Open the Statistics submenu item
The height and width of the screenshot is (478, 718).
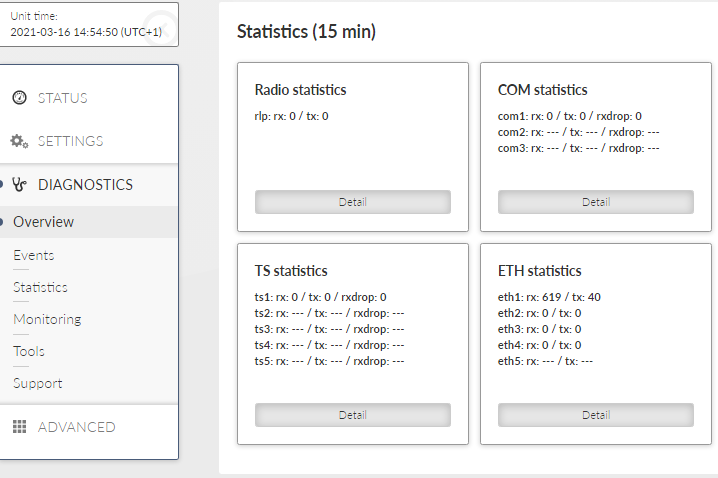click(x=40, y=287)
